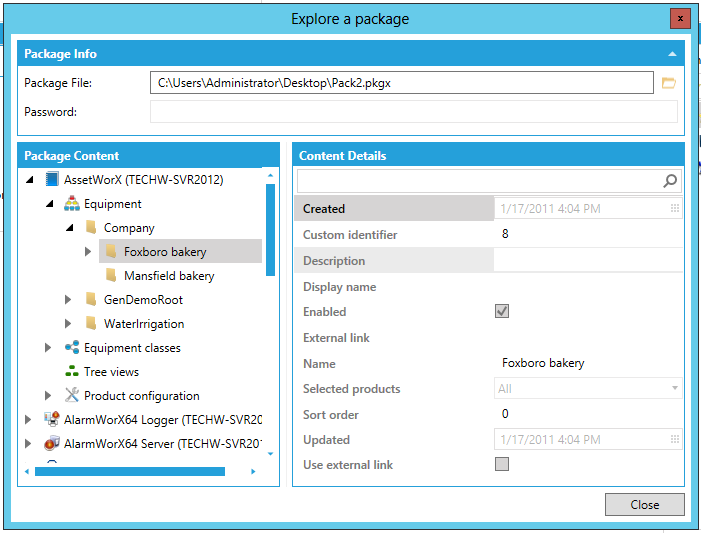Click the Tree views icon

pyautogui.click(x=71, y=372)
